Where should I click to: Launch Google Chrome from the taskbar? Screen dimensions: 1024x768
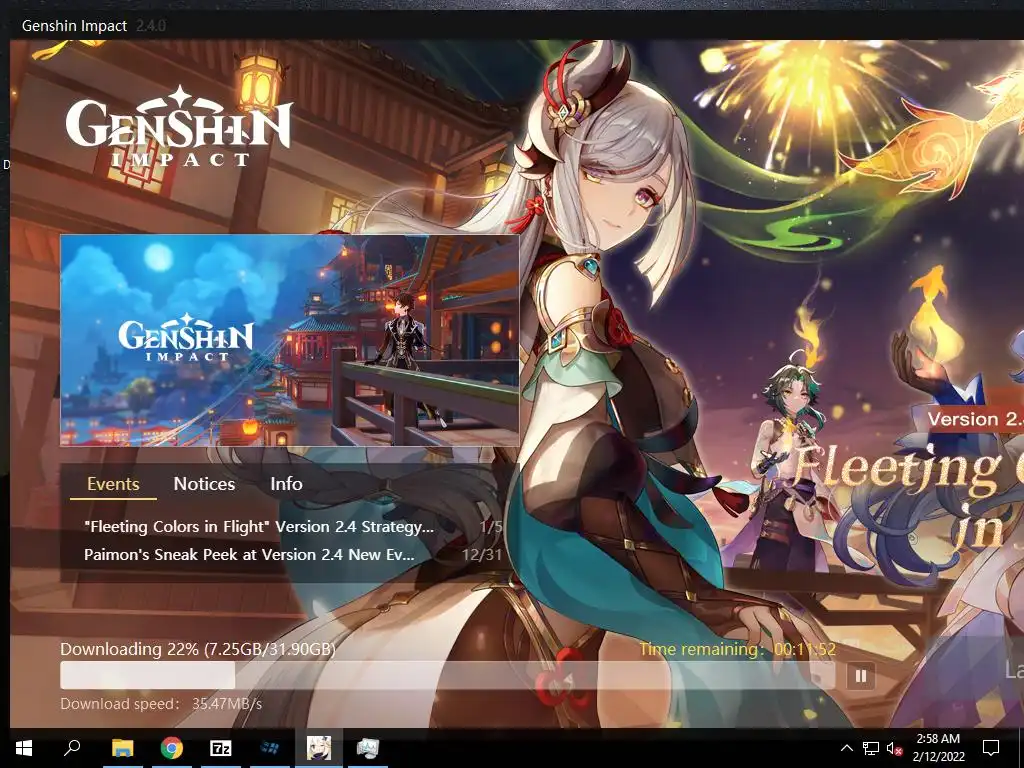(172, 748)
